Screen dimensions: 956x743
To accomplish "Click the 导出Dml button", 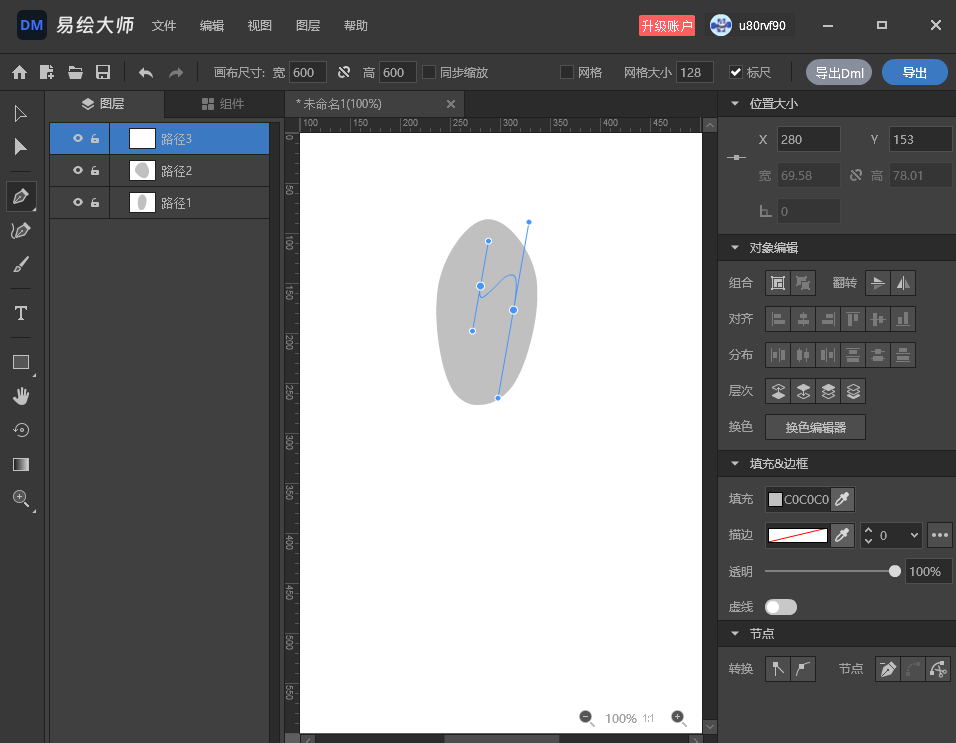I will point(839,73).
